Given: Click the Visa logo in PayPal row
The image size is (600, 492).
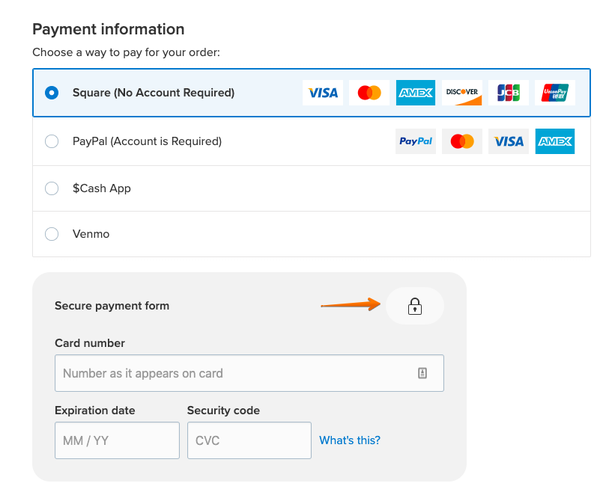Looking at the screenshot, I should (x=509, y=141).
